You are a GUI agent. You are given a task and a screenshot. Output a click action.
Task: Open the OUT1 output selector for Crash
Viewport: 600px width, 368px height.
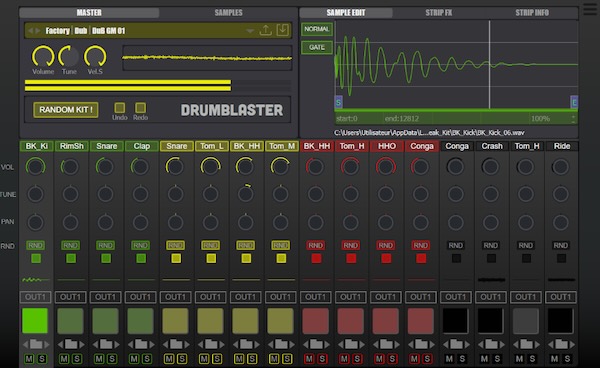(x=491, y=297)
